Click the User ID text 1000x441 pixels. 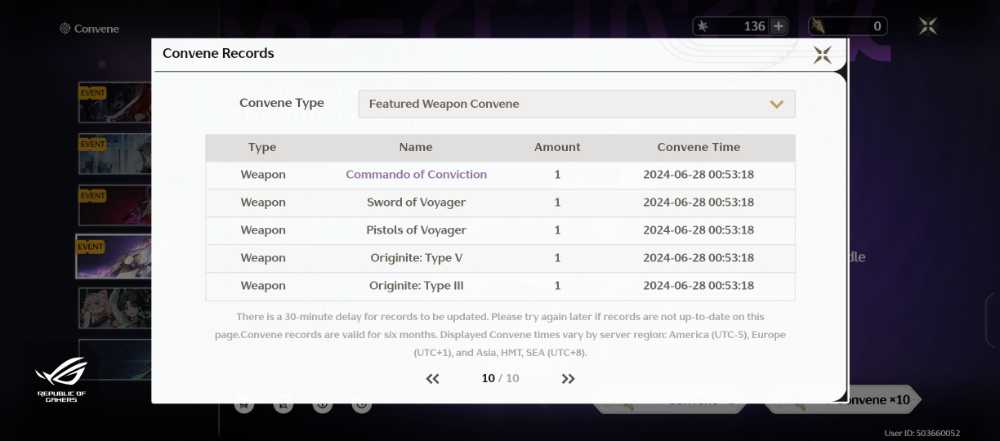coord(922,433)
